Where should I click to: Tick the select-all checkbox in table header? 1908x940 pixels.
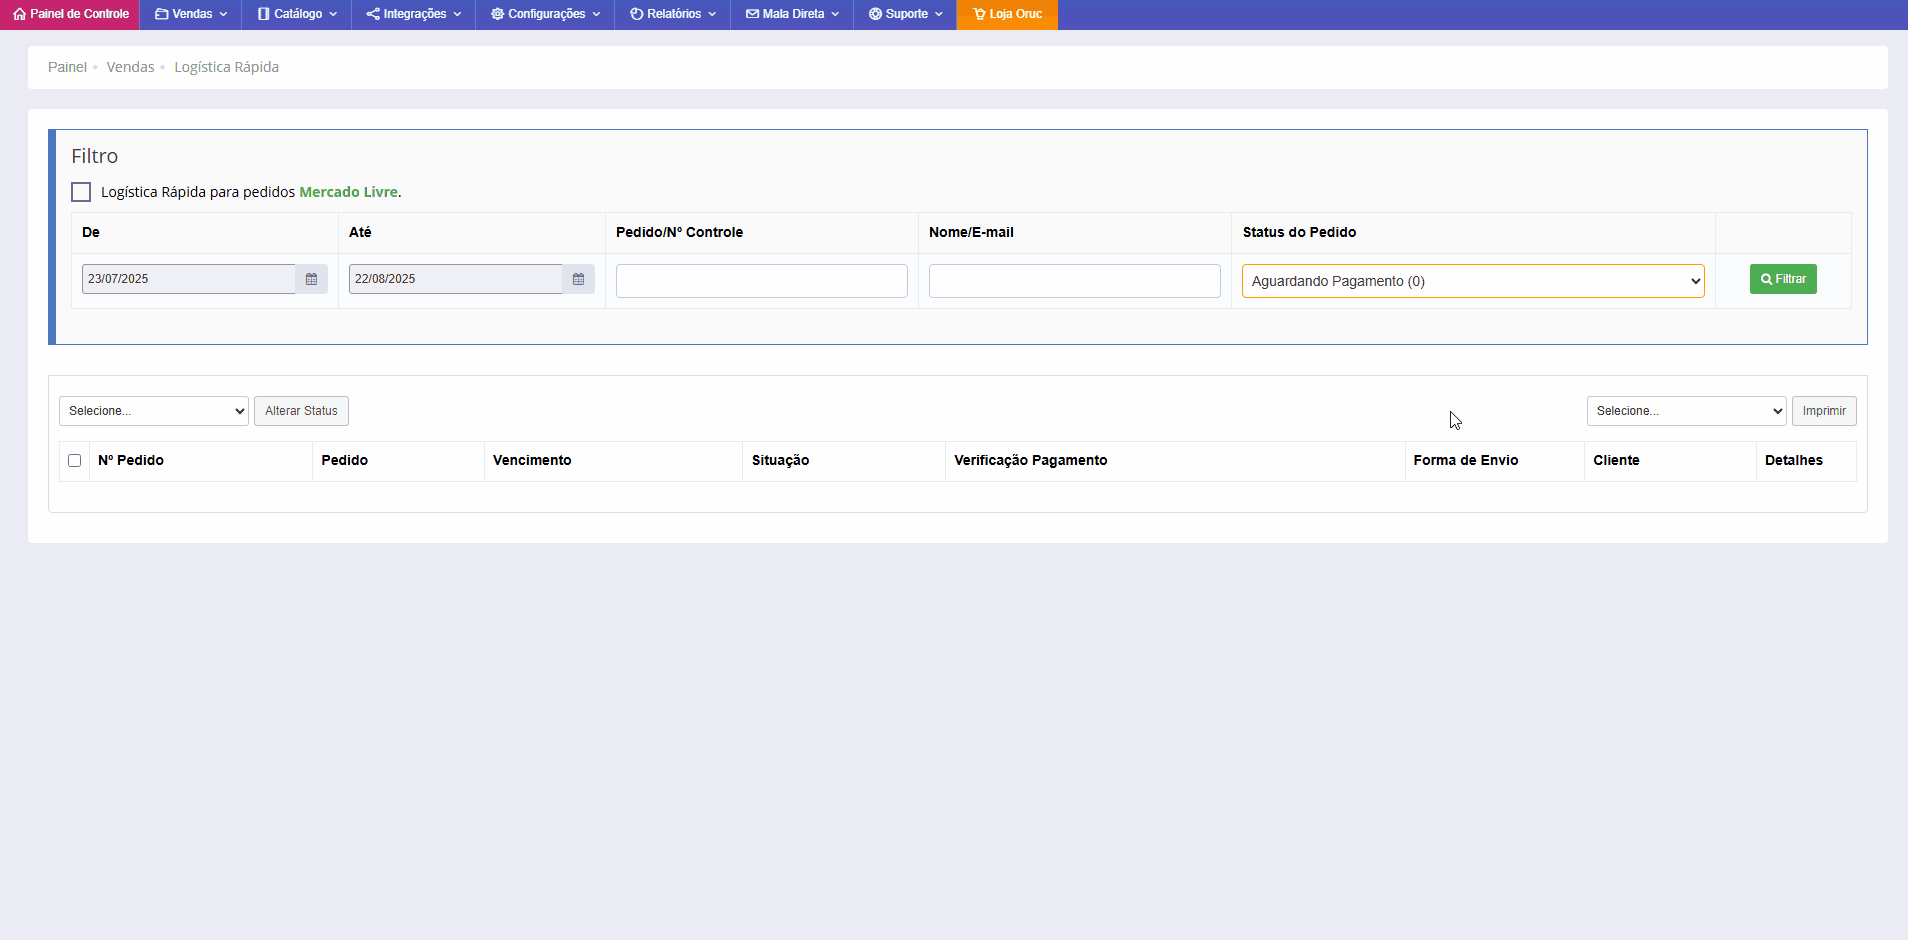tap(74, 461)
